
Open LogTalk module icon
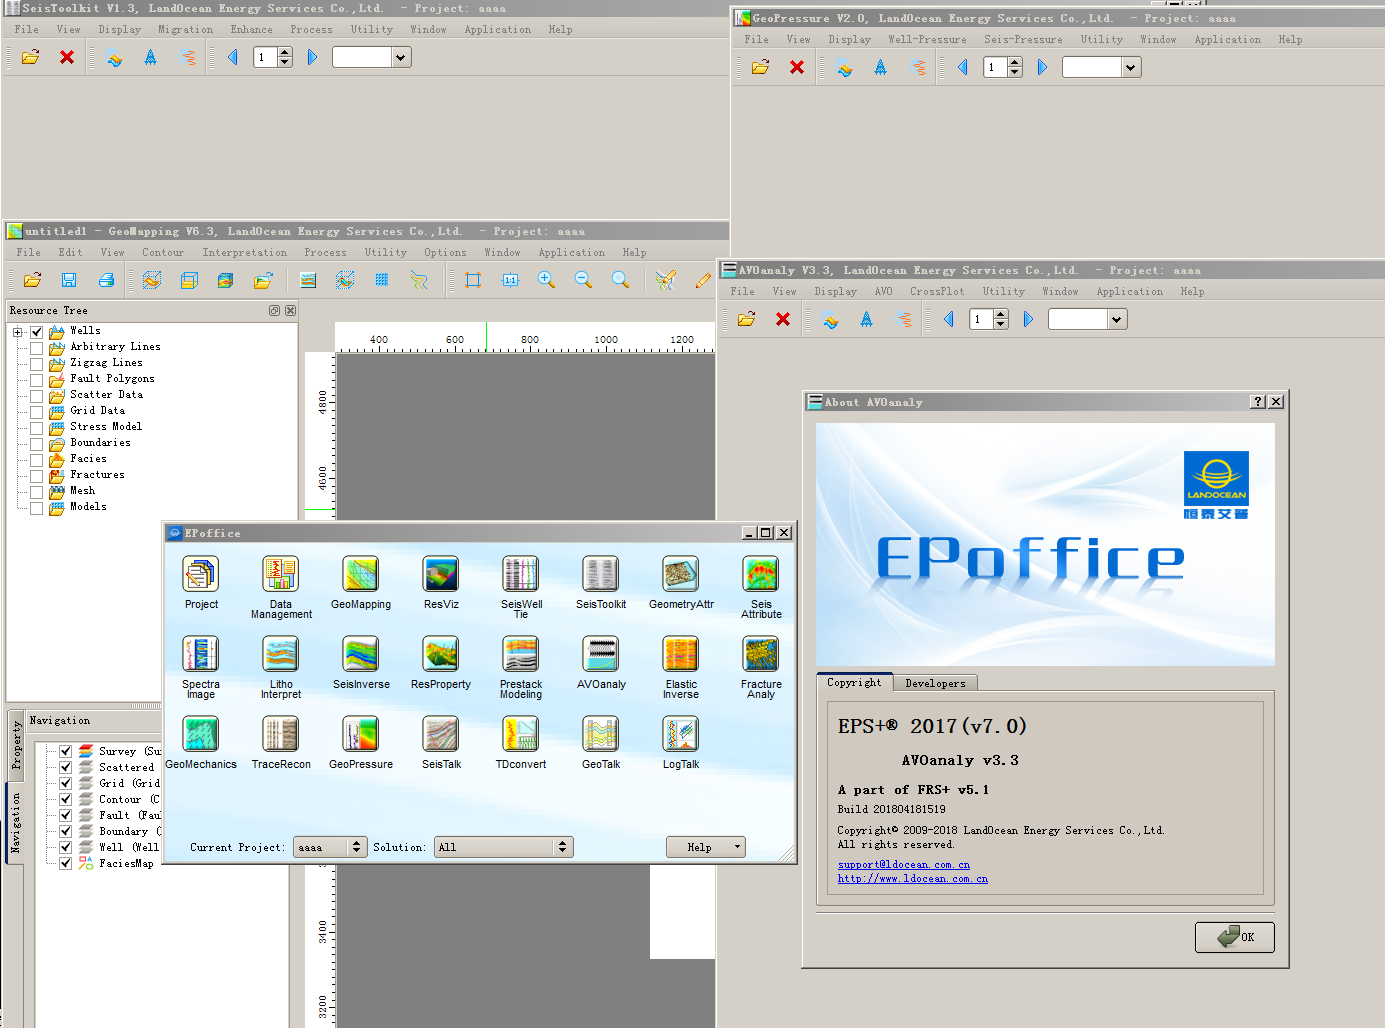pos(681,734)
